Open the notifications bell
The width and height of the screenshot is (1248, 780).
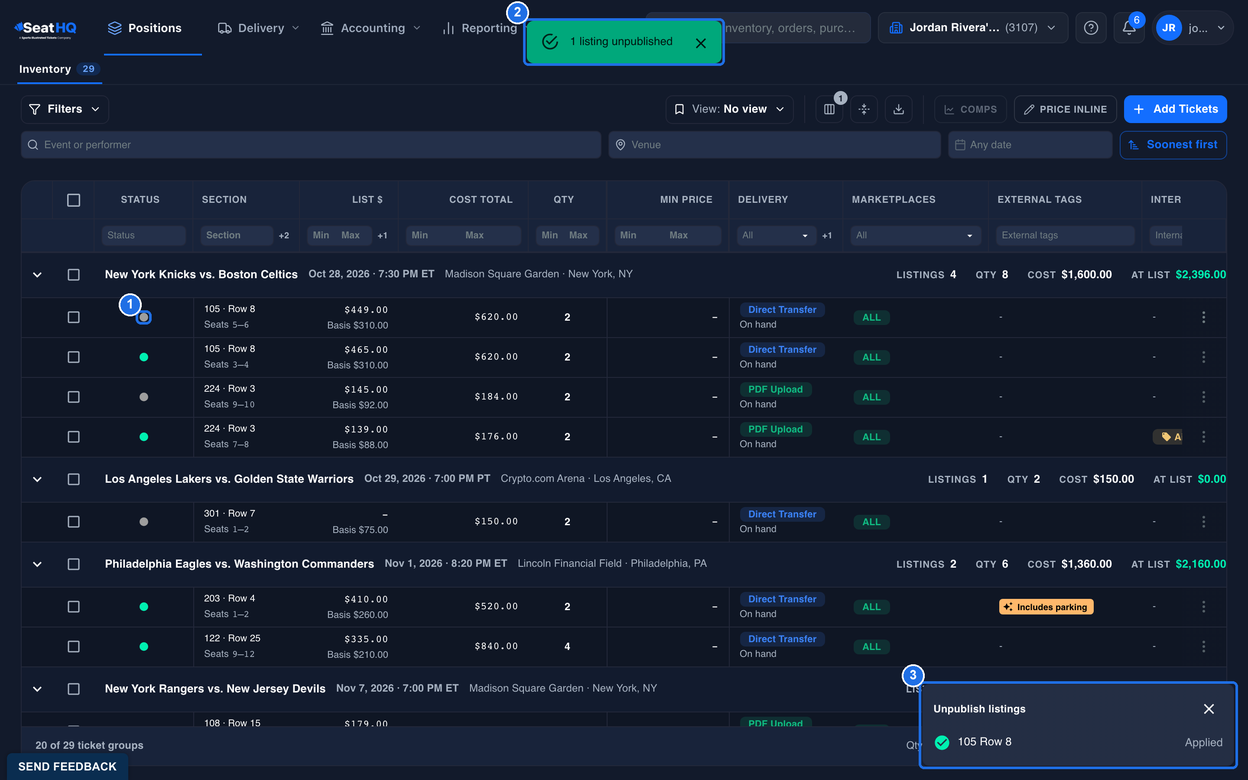[1129, 28]
